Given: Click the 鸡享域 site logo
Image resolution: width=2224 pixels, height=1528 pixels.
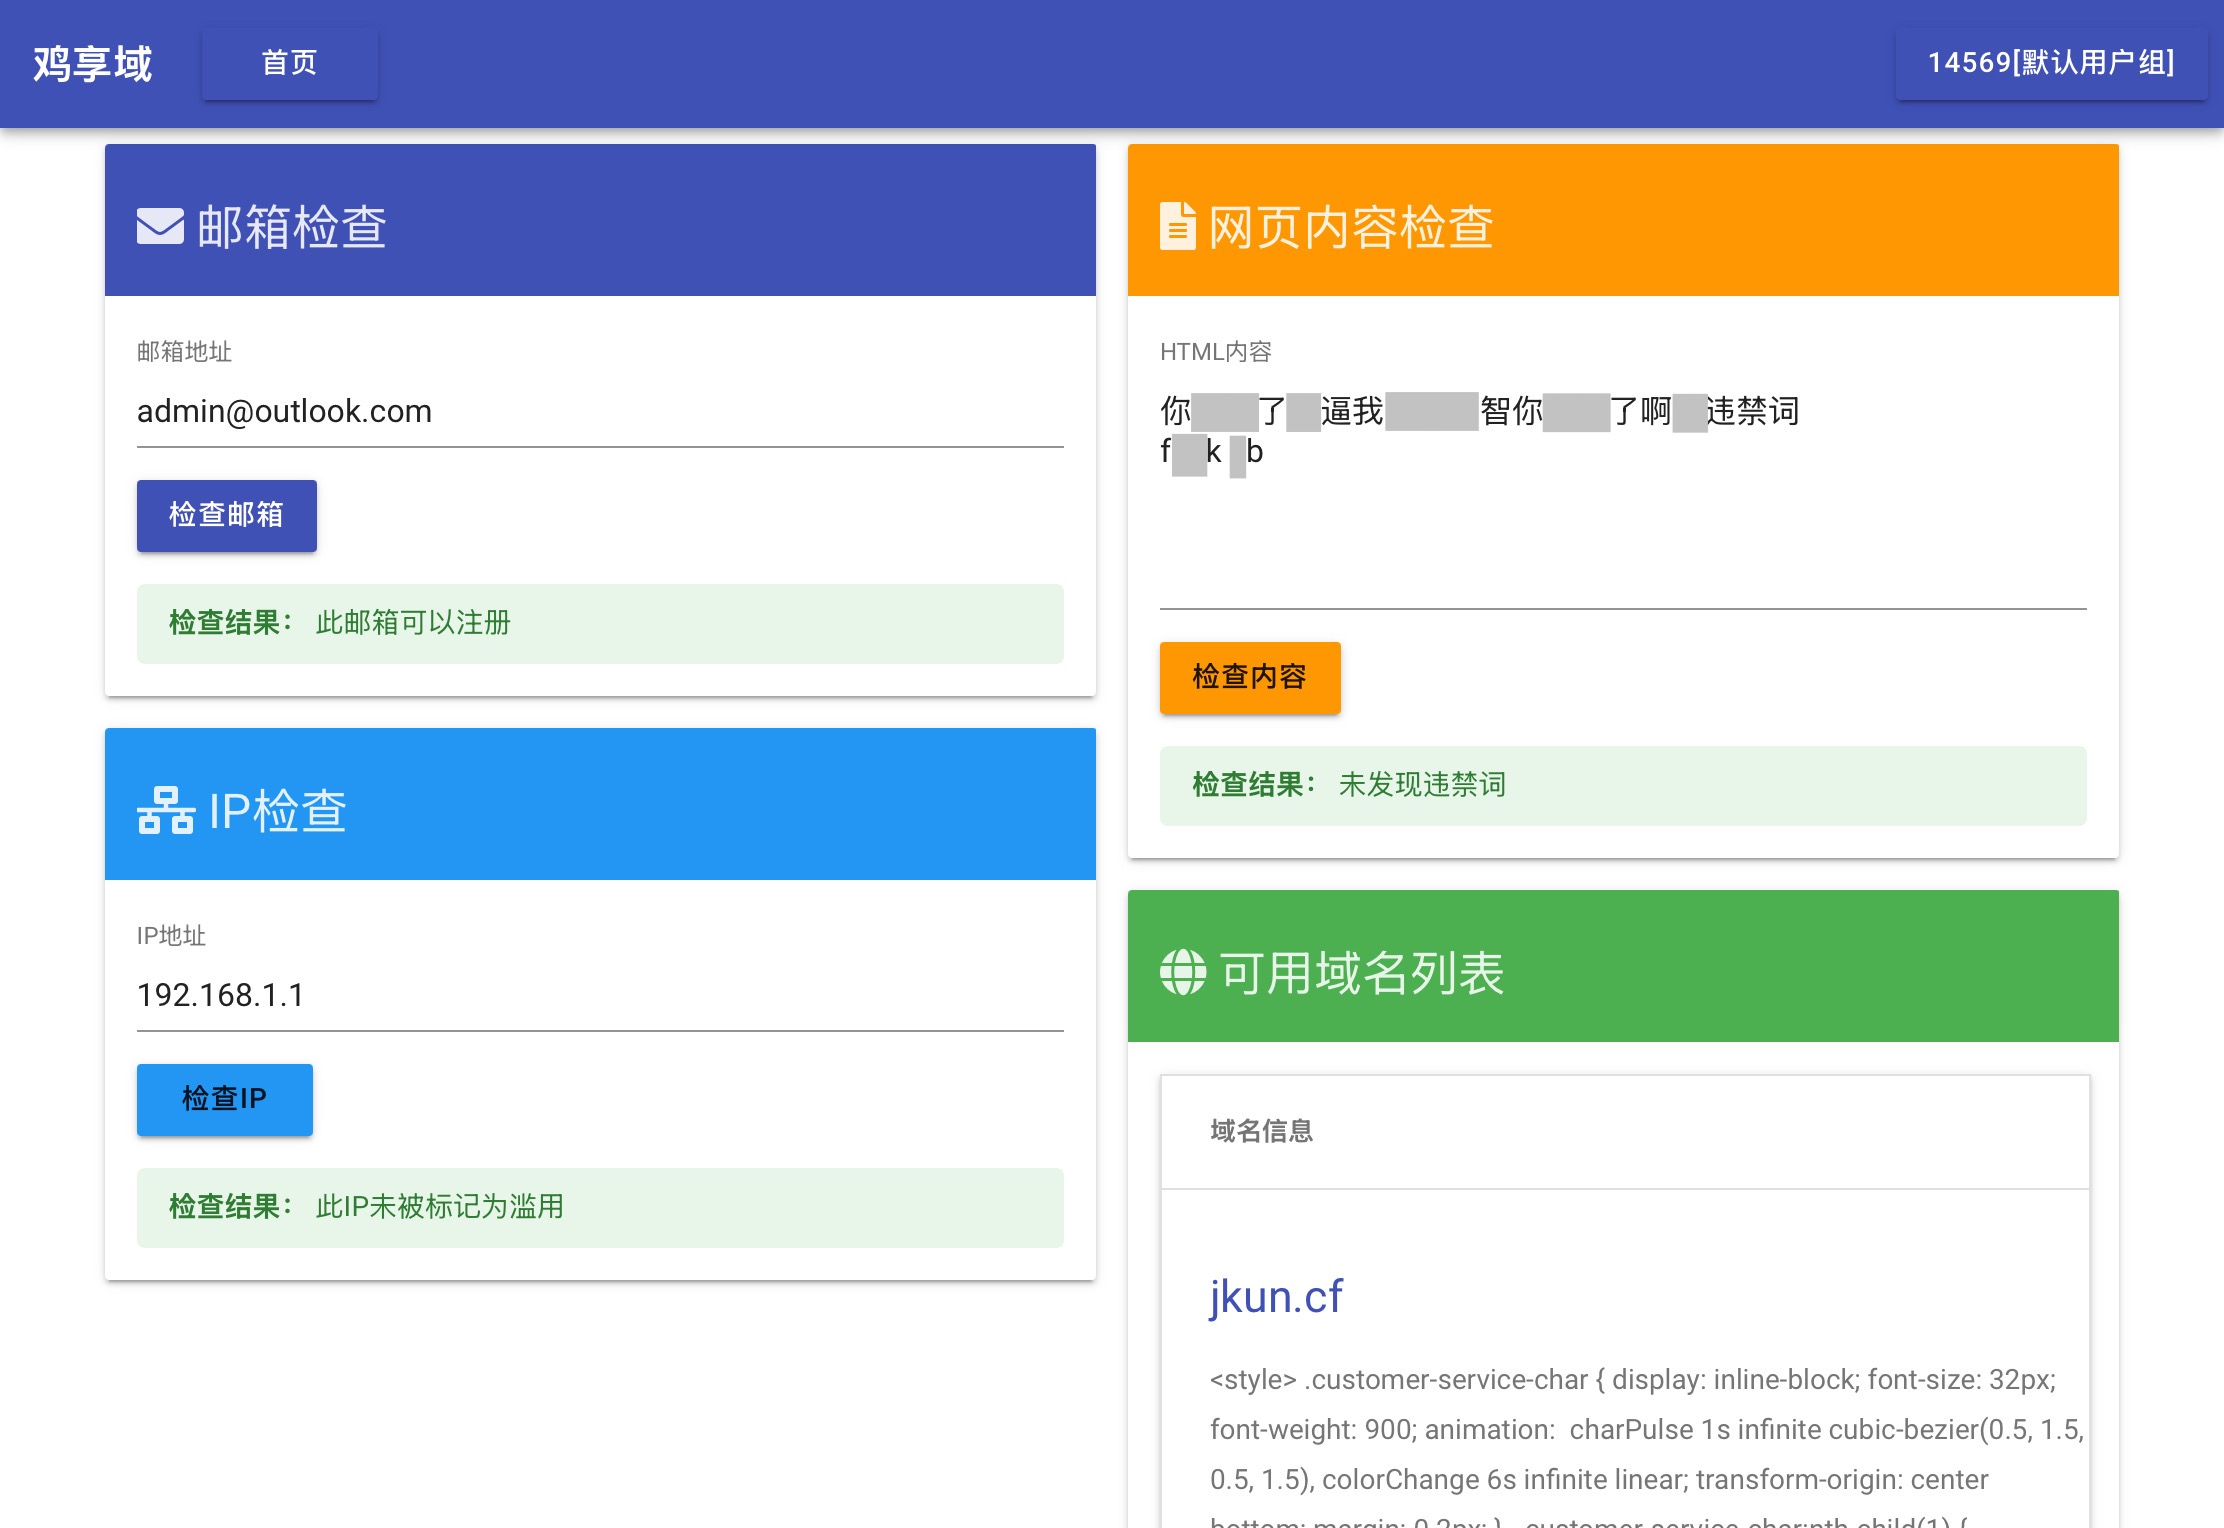Looking at the screenshot, I should coord(92,64).
